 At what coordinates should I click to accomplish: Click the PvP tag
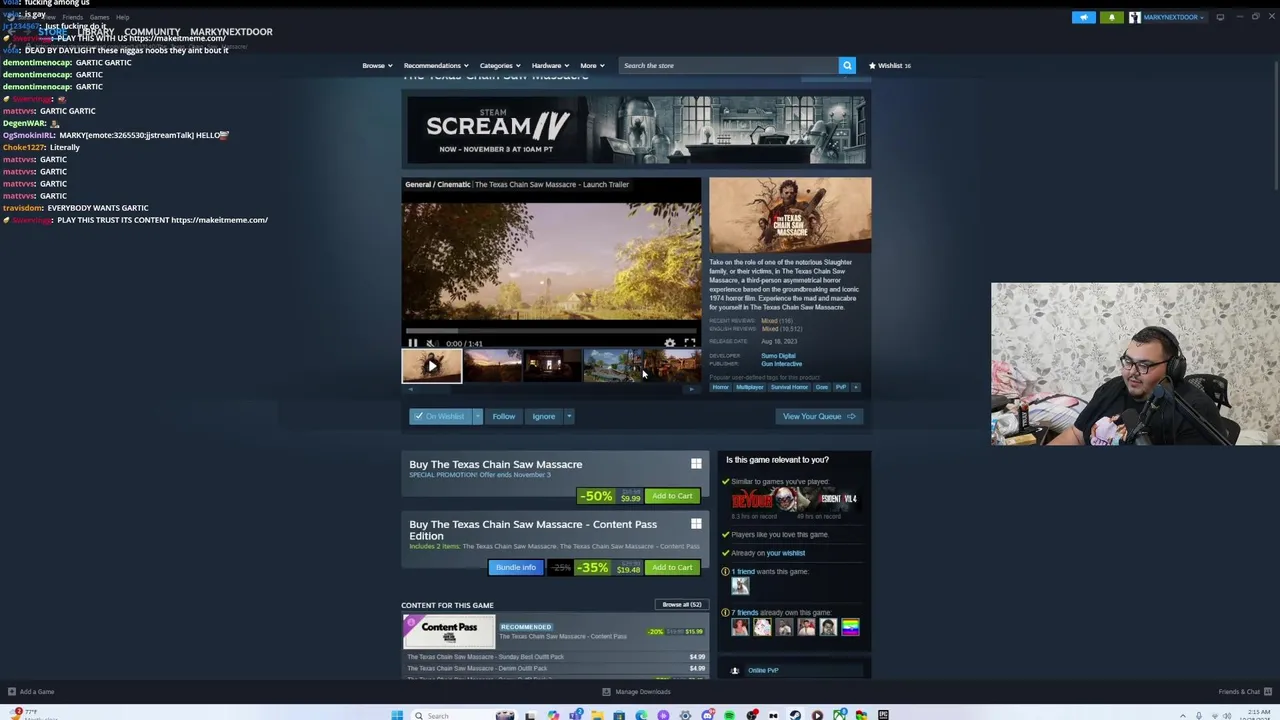pos(840,387)
